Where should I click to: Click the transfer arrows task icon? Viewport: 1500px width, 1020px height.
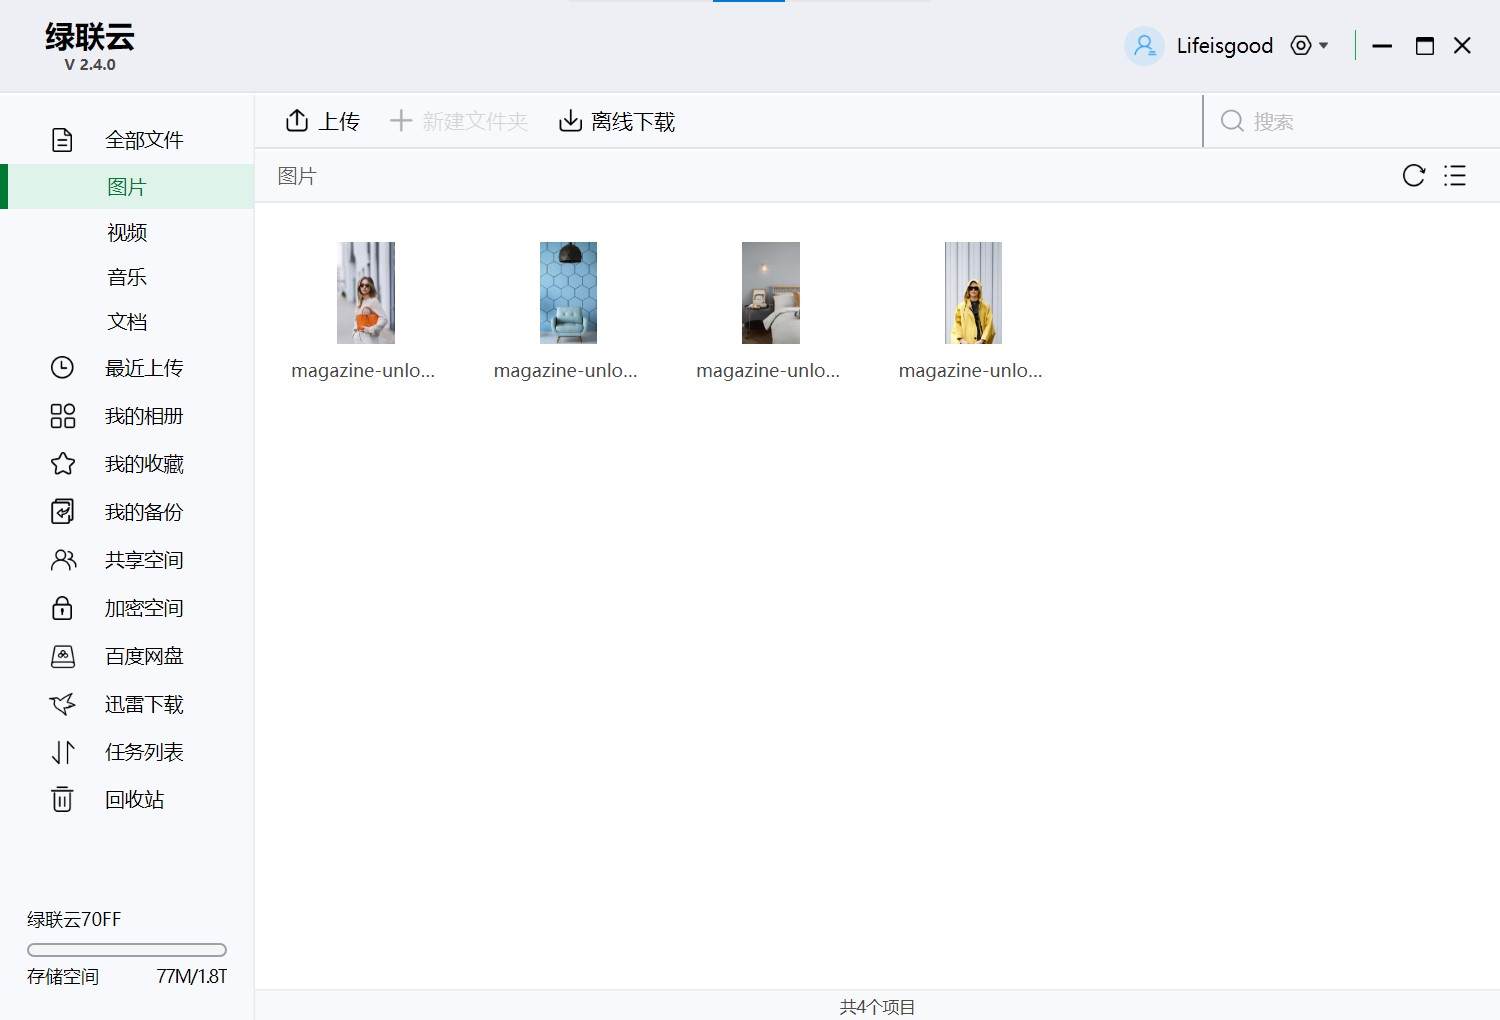pyautogui.click(x=62, y=752)
